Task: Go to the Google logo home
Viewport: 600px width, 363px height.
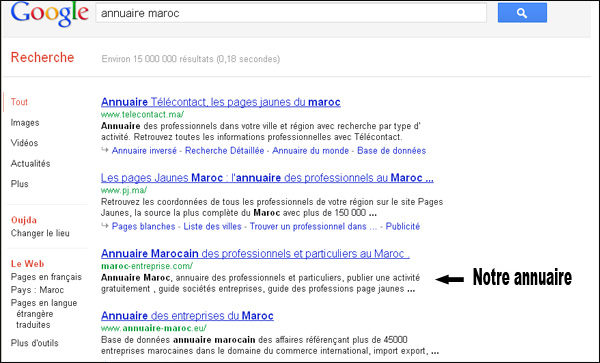Action: pyautogui.click(x=50, y=14)
